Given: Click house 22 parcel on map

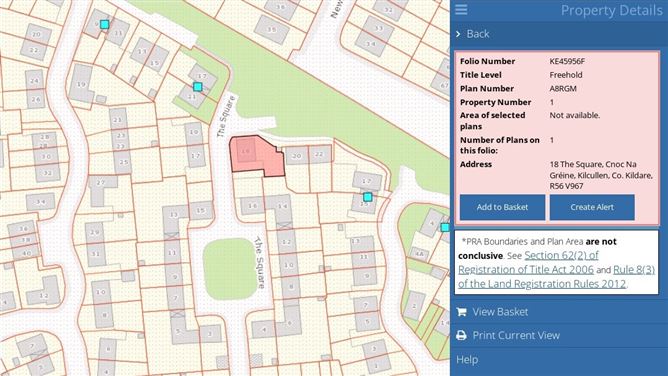Looking at the screenshot, I should click(x=320, y=154).
